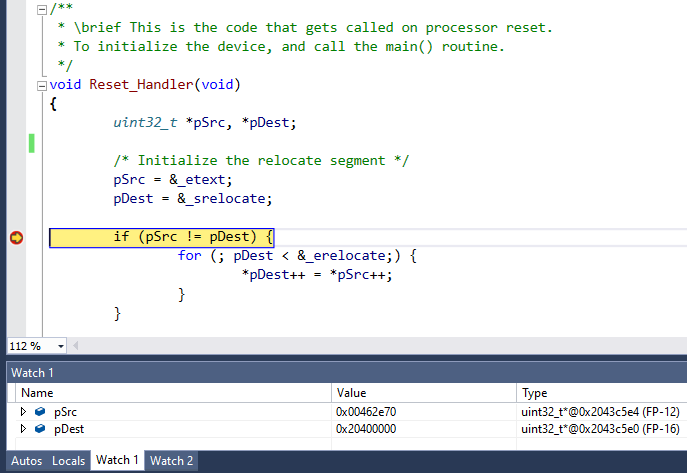Open the 112 % zoom dropdown
This screenshot has width=687, height=473.
point(61,346)
